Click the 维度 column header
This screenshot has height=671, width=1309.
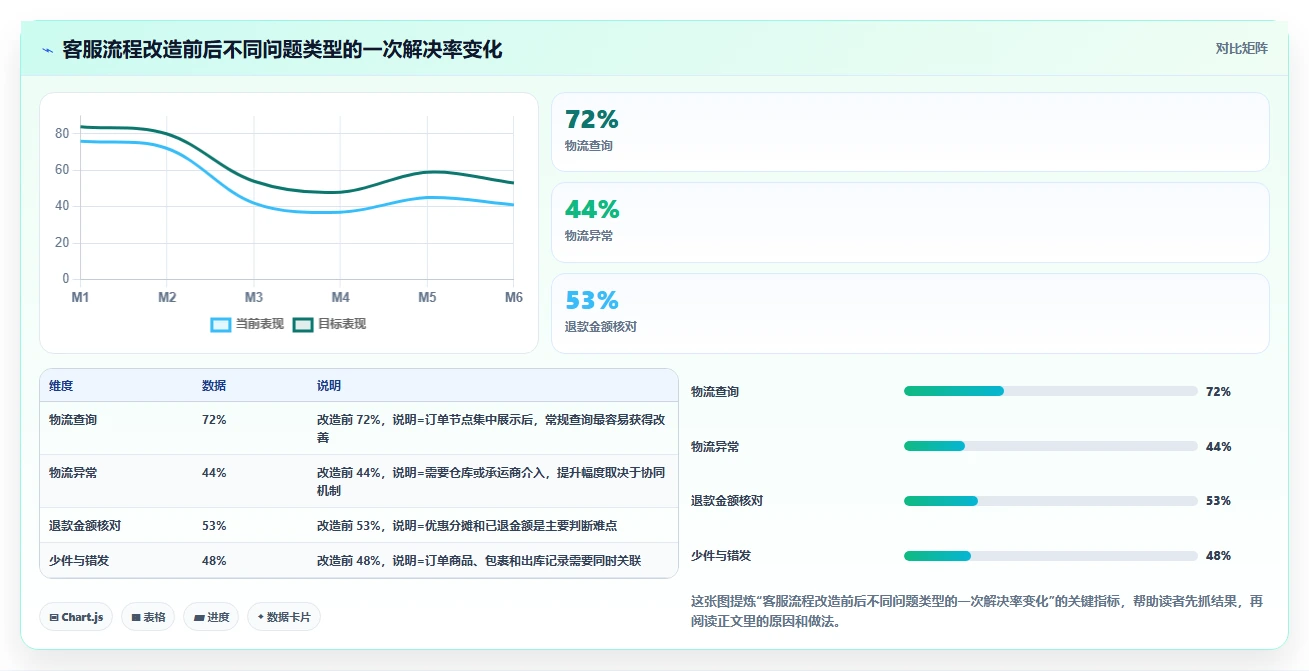pos(61,386)
